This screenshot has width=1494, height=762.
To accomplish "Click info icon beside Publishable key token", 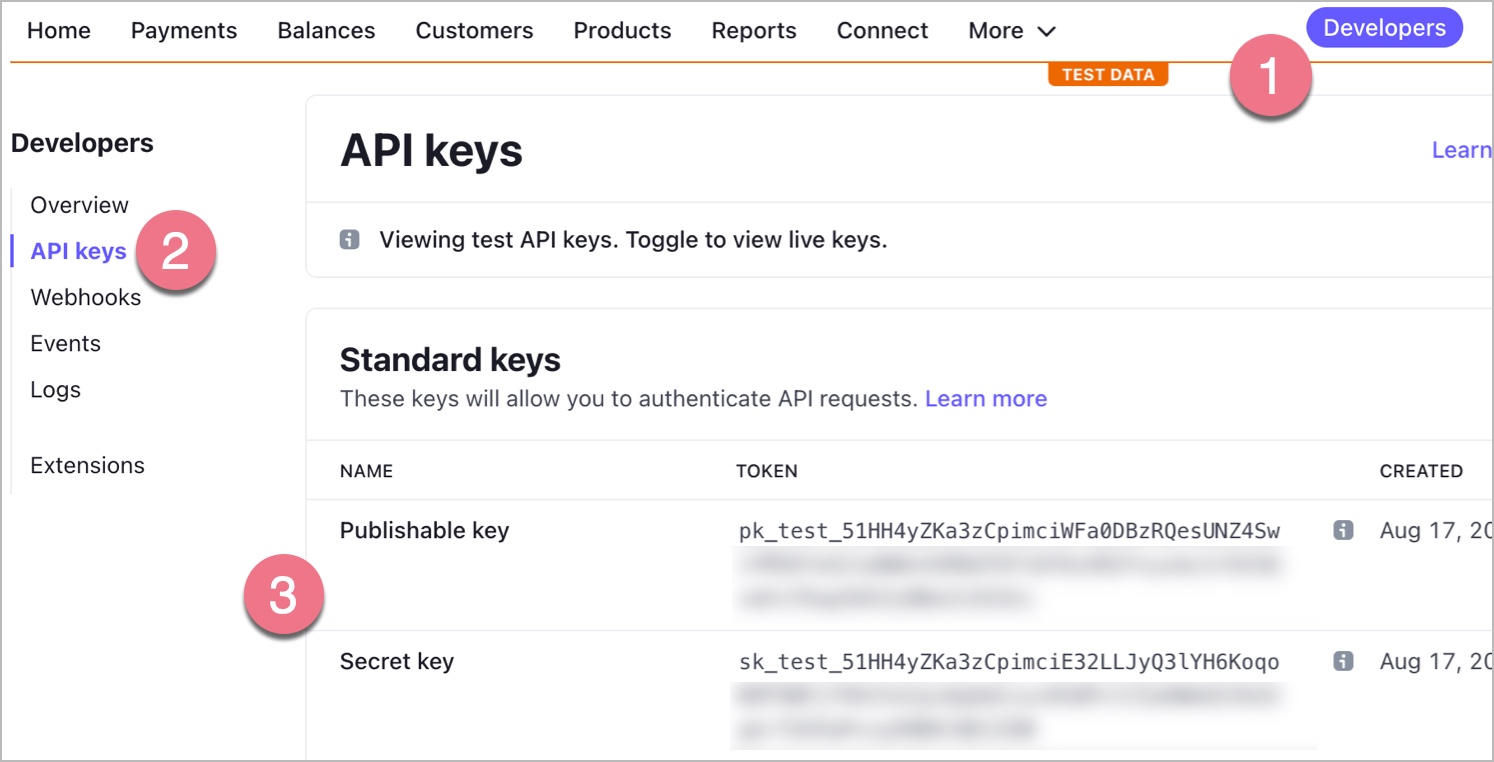I will pyautogui.click(x=1343, y=530).
